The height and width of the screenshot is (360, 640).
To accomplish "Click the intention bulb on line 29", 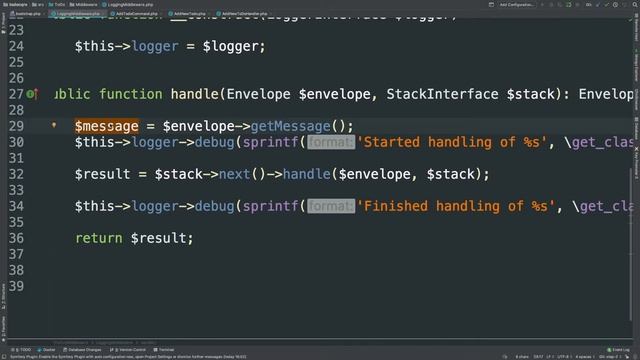I will [54, 125].
